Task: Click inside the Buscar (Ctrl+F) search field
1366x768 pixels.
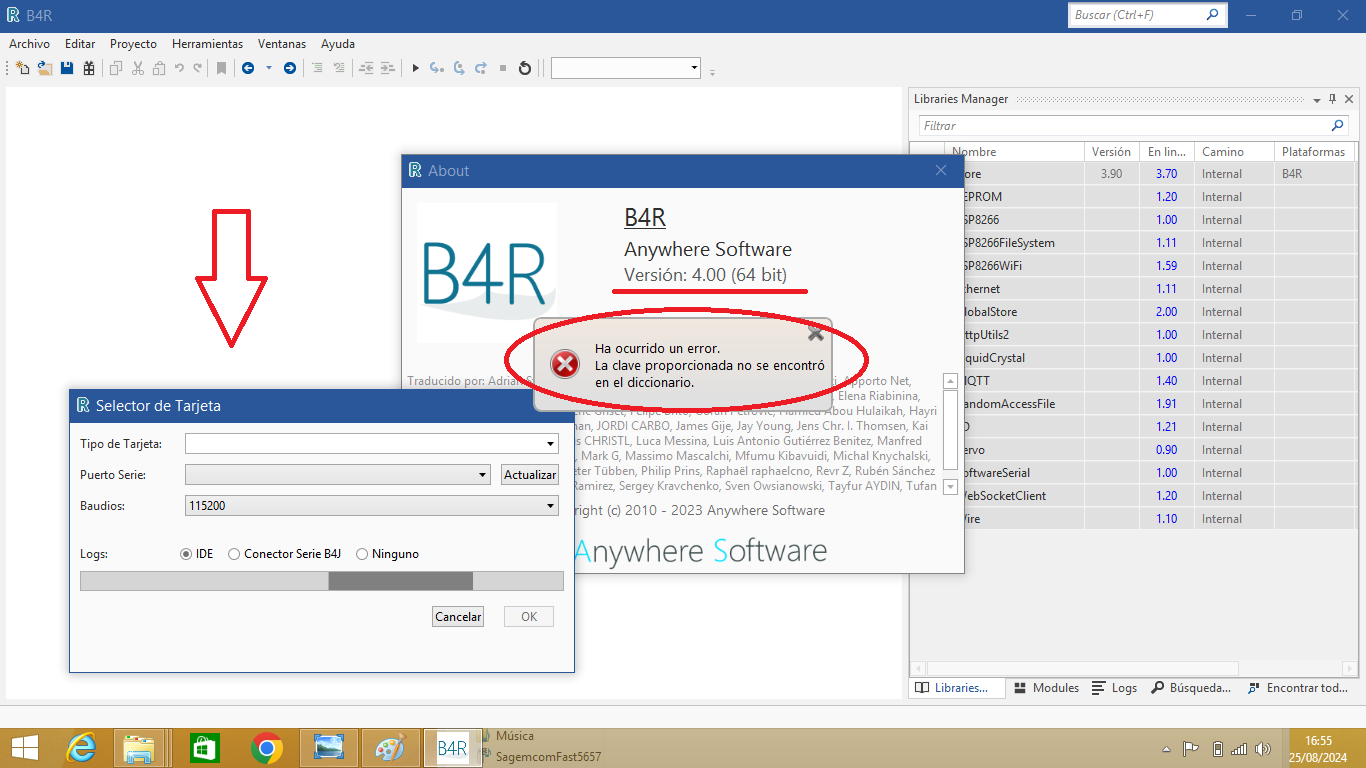Action: [x=1137, y=15]
